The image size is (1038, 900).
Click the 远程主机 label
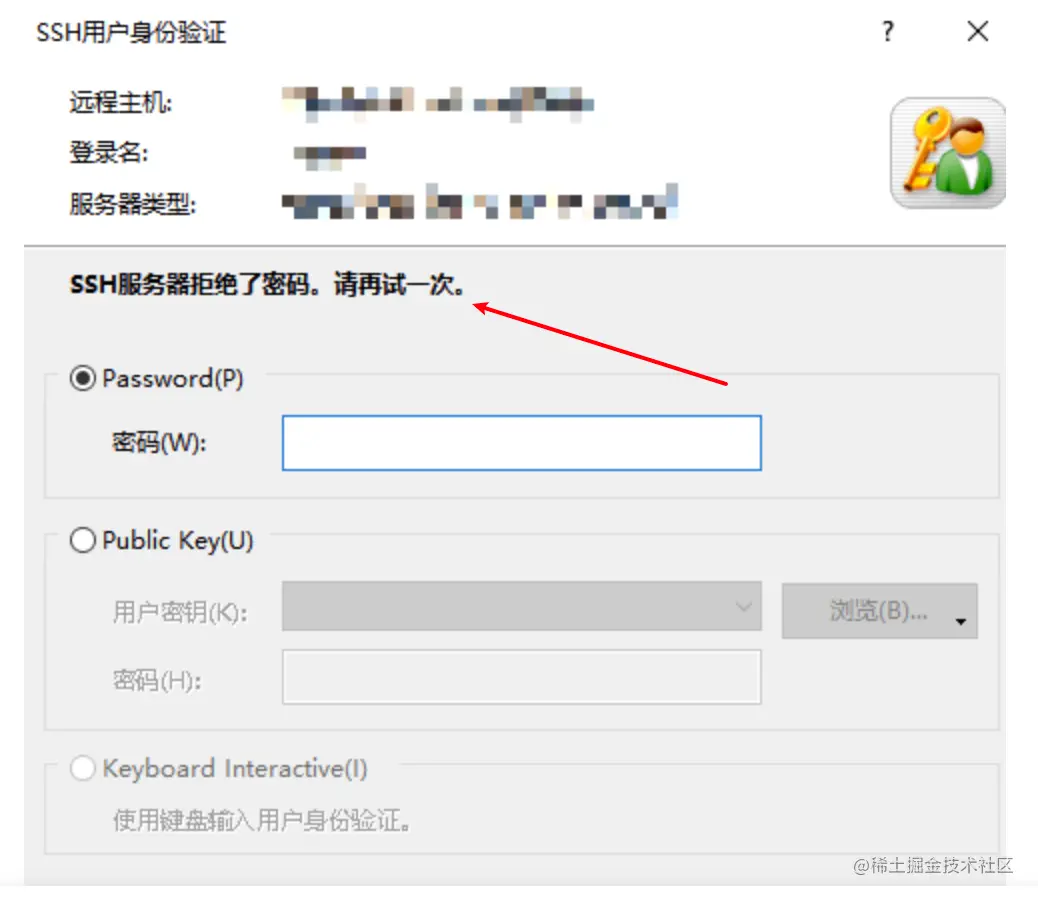121,103
